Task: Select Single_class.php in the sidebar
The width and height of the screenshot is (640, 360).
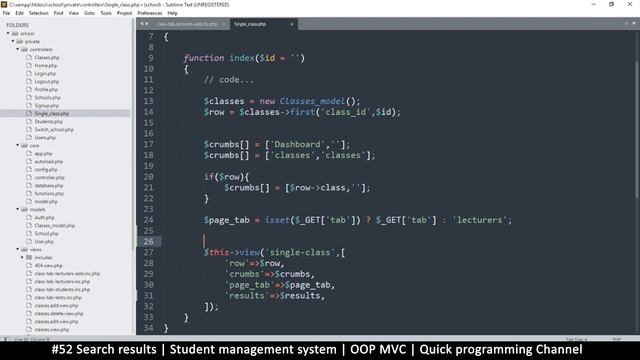Action: point(51,113)
